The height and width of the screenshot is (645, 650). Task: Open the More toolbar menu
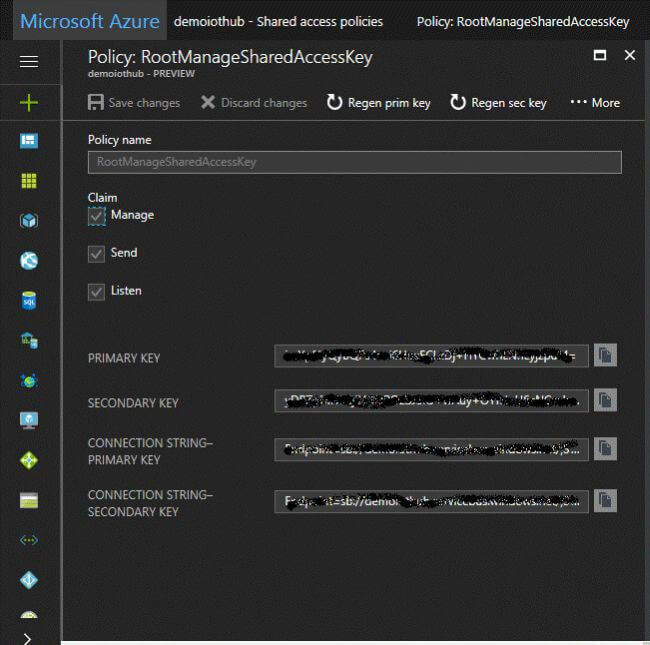[x=595, y=102]
